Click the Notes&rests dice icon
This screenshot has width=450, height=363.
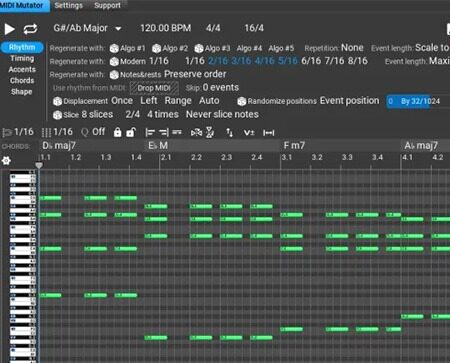click(x=114, y=75)
